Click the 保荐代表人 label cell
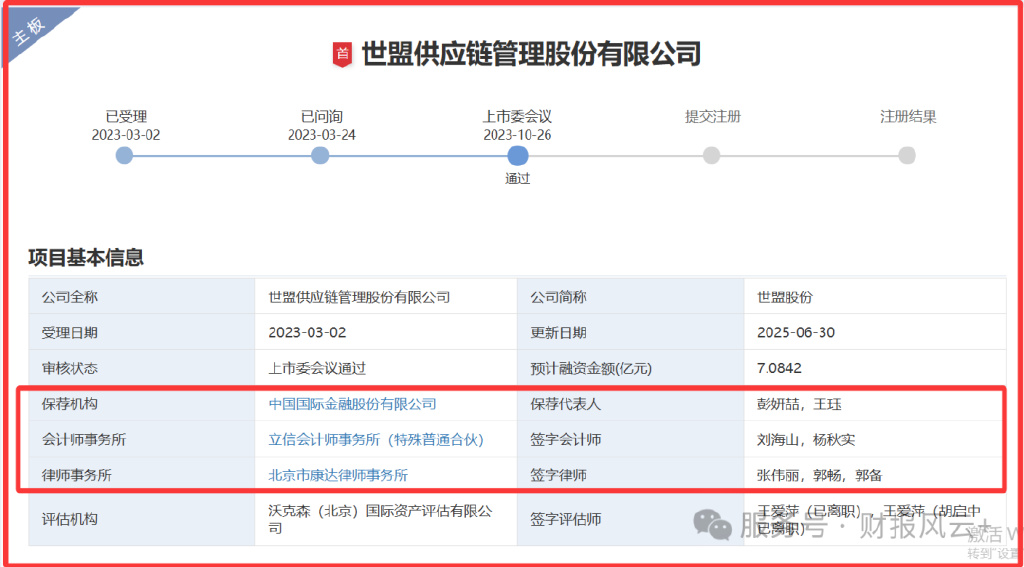This screenshot has width=1024, height=567. (x=630, y=404)
